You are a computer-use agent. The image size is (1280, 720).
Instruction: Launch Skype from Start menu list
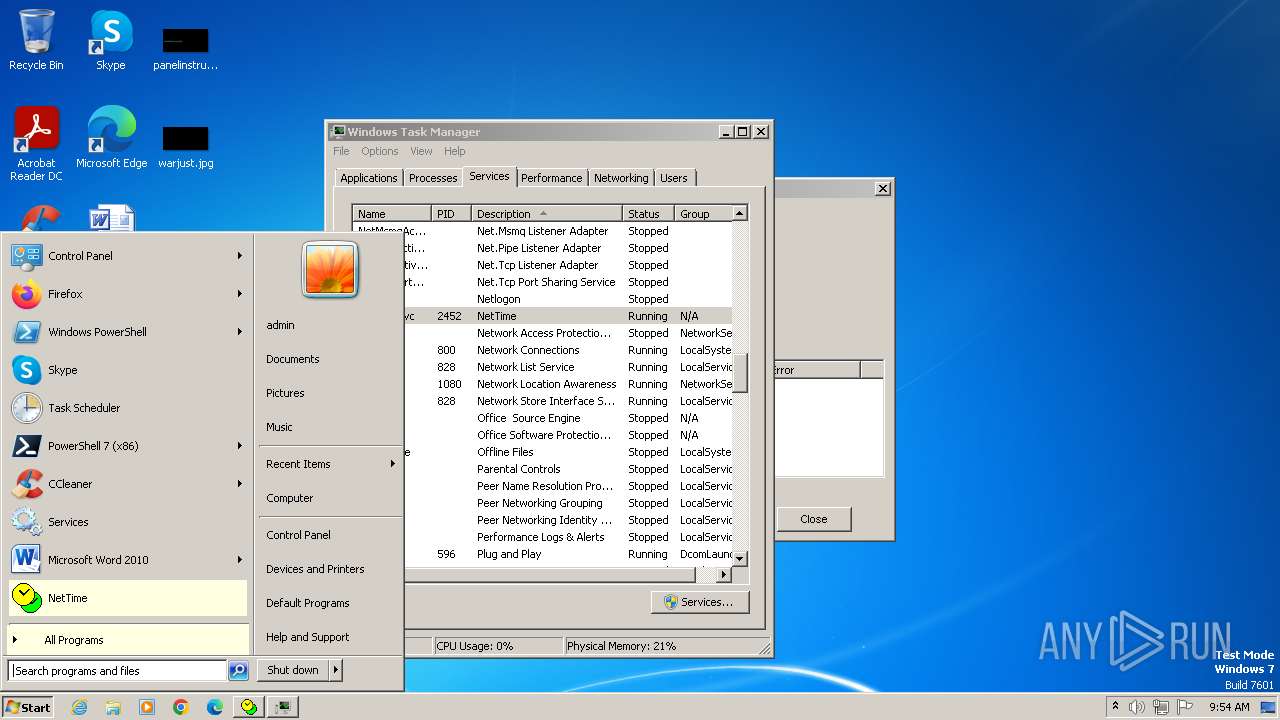127,370
